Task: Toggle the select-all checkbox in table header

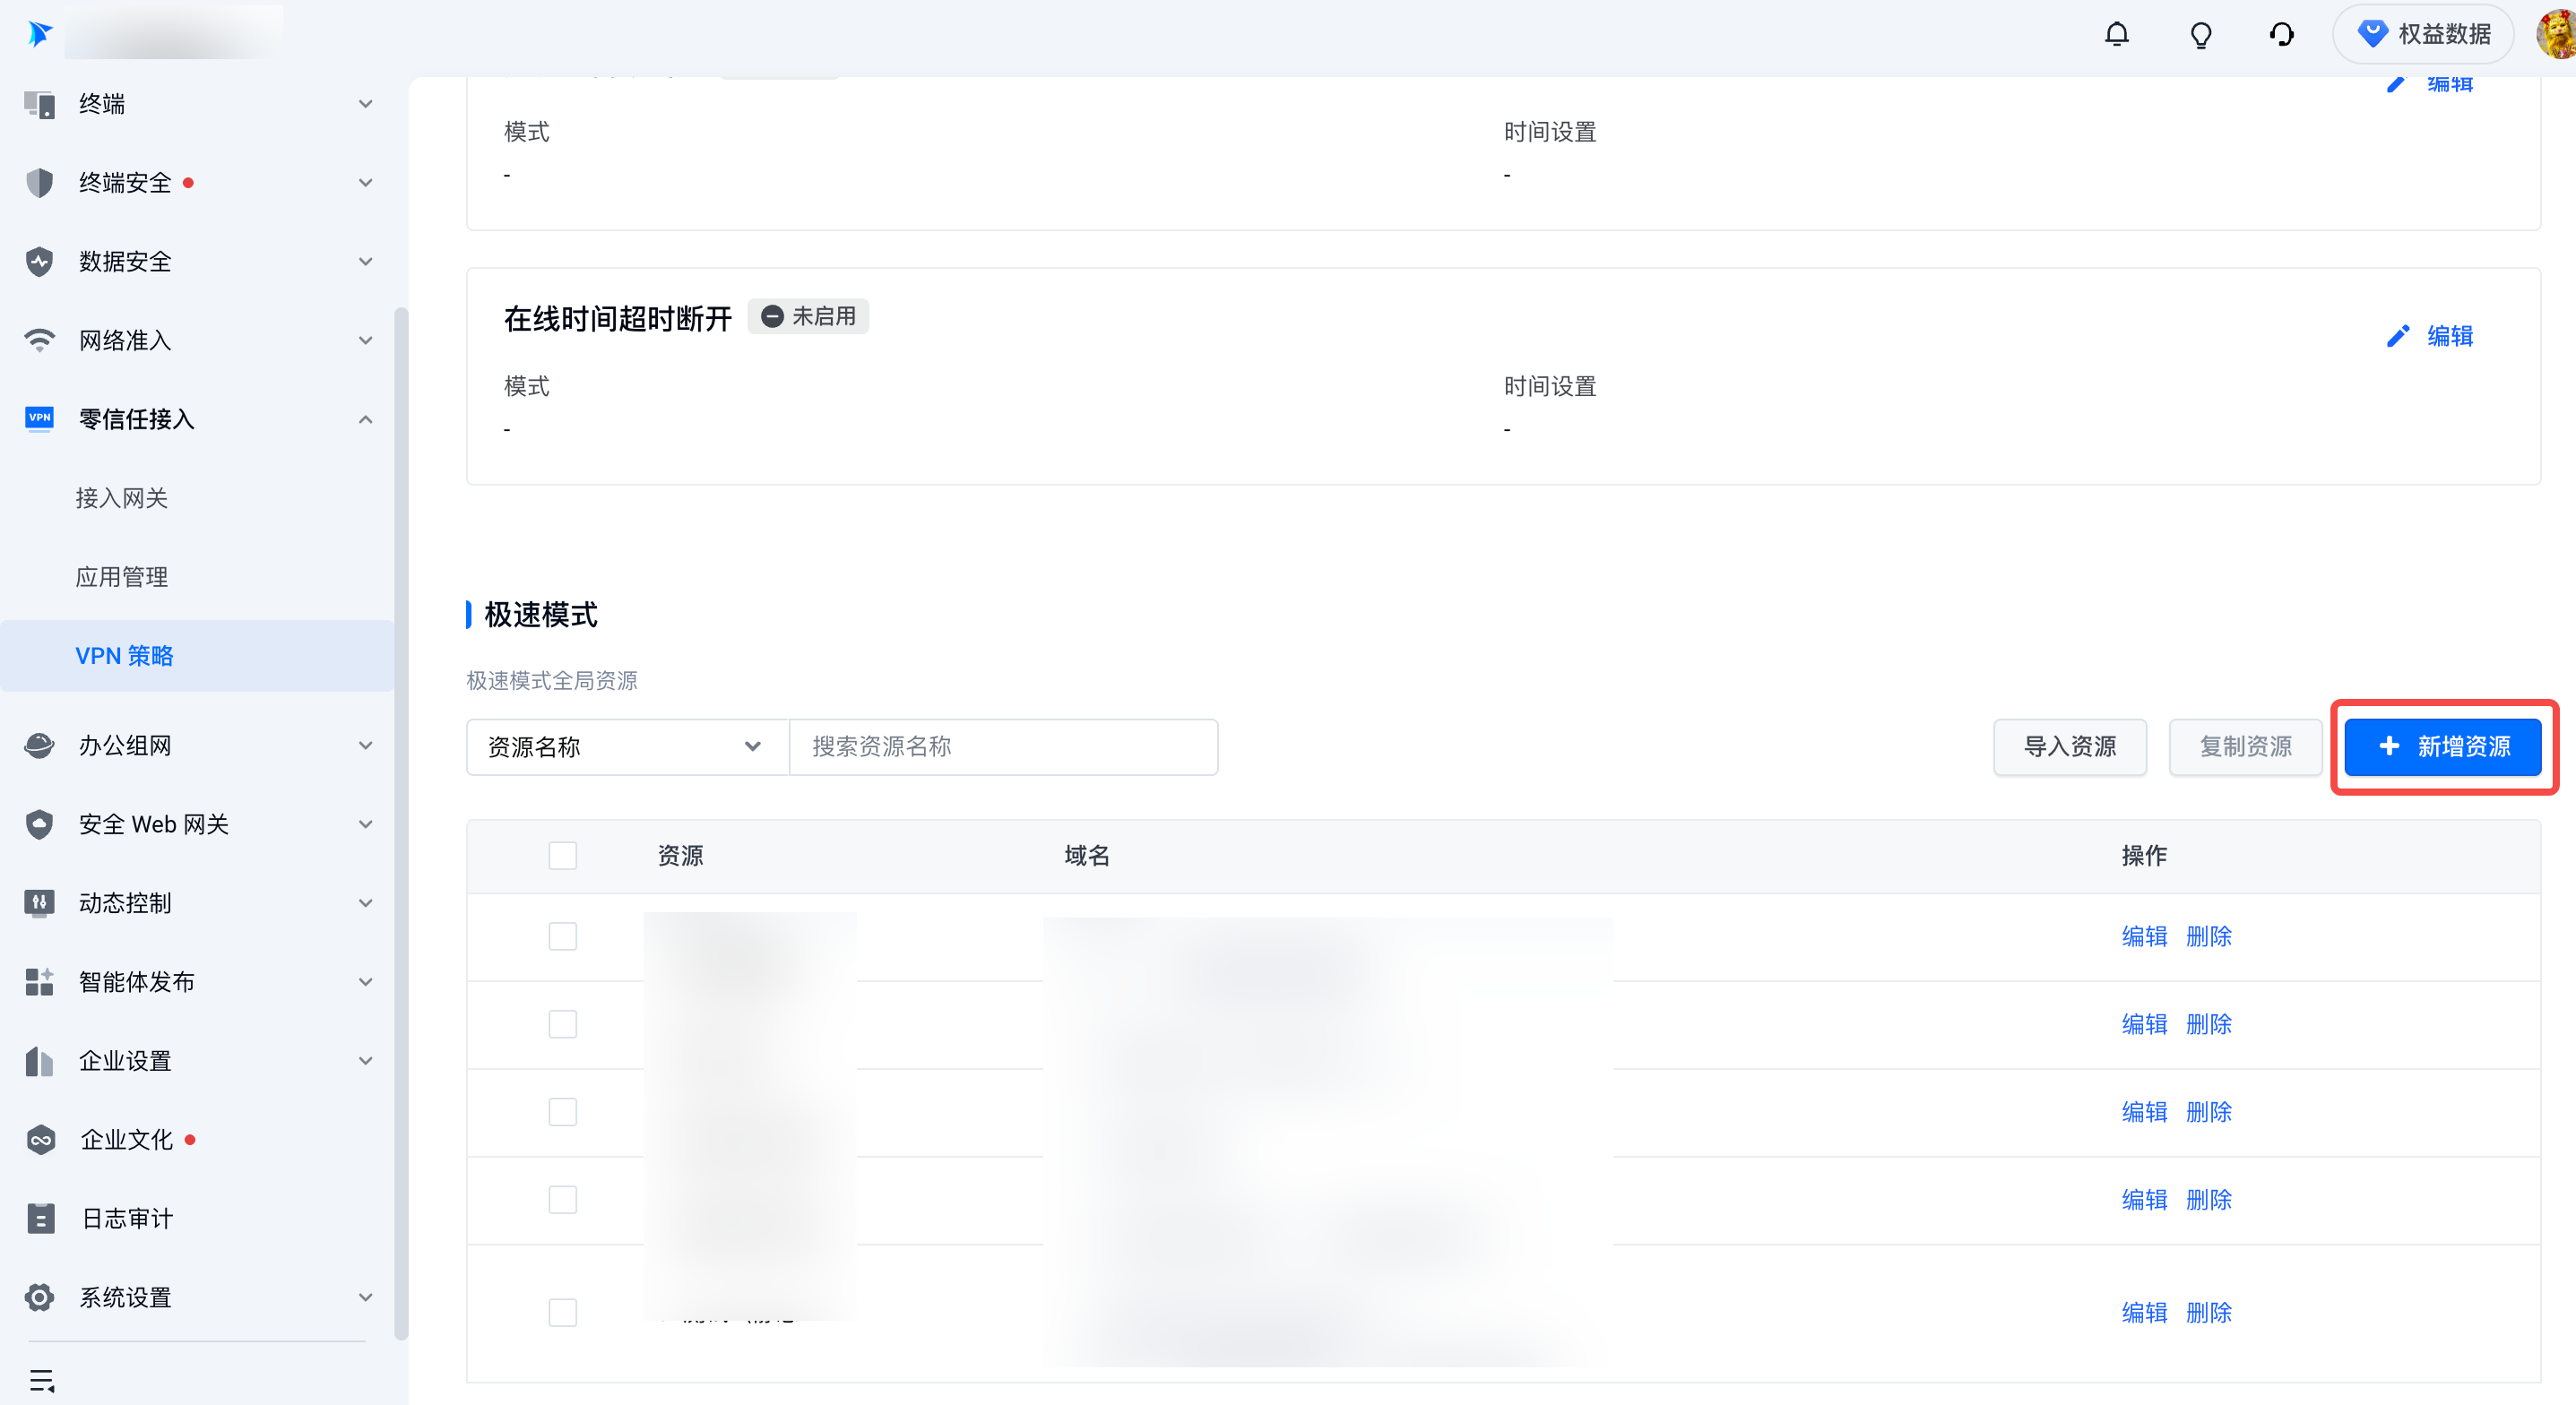Action: coord(562,855)
